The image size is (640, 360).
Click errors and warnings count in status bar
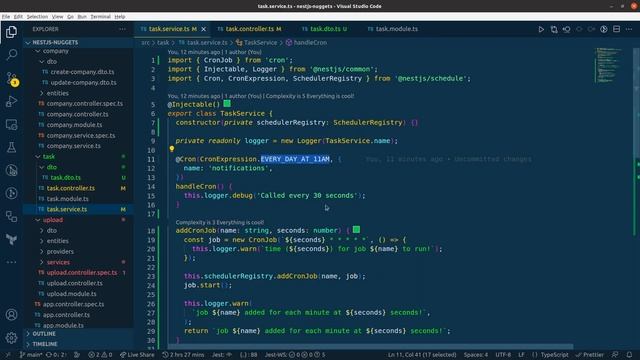pyautogui.click(x=100, y=355)
